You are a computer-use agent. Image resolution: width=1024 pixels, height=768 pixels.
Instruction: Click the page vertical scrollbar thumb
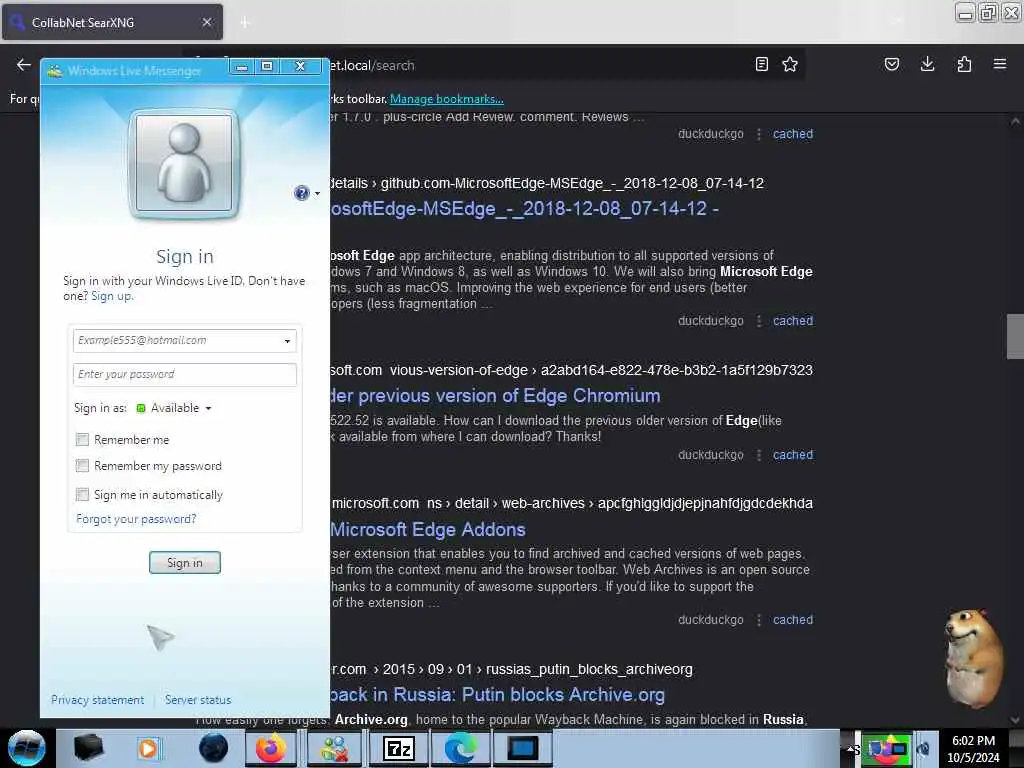point(1015,336)
